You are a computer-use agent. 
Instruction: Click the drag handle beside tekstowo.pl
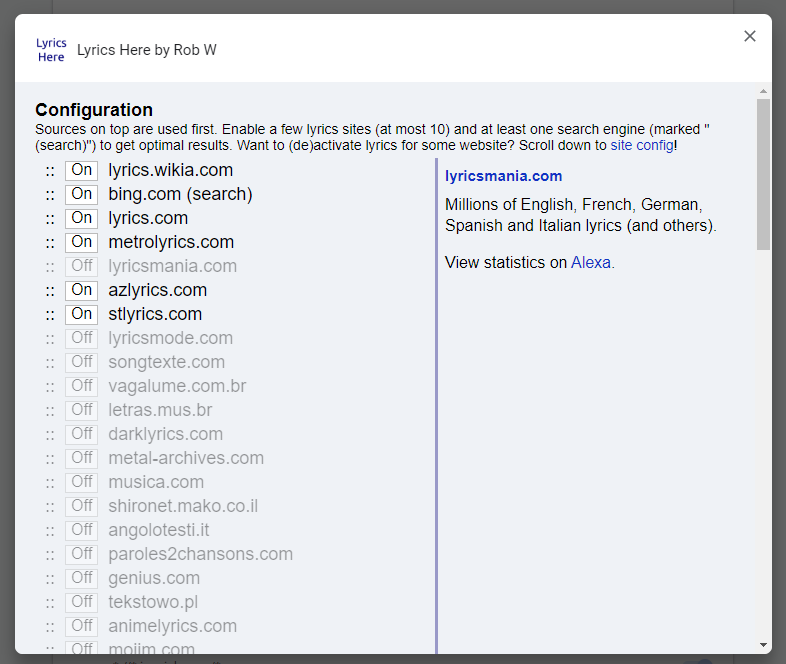[50, 603]
